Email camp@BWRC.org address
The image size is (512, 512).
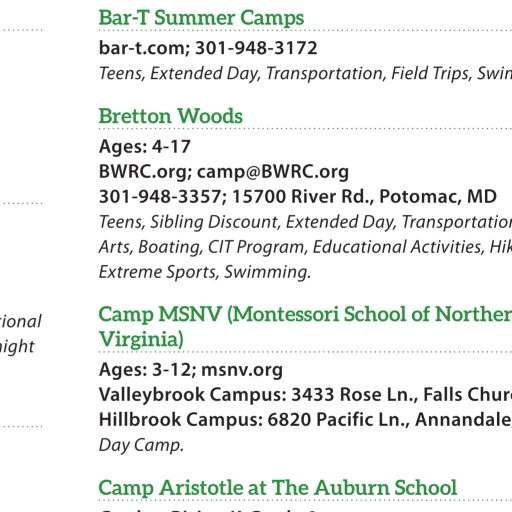[x=273, y=172]
